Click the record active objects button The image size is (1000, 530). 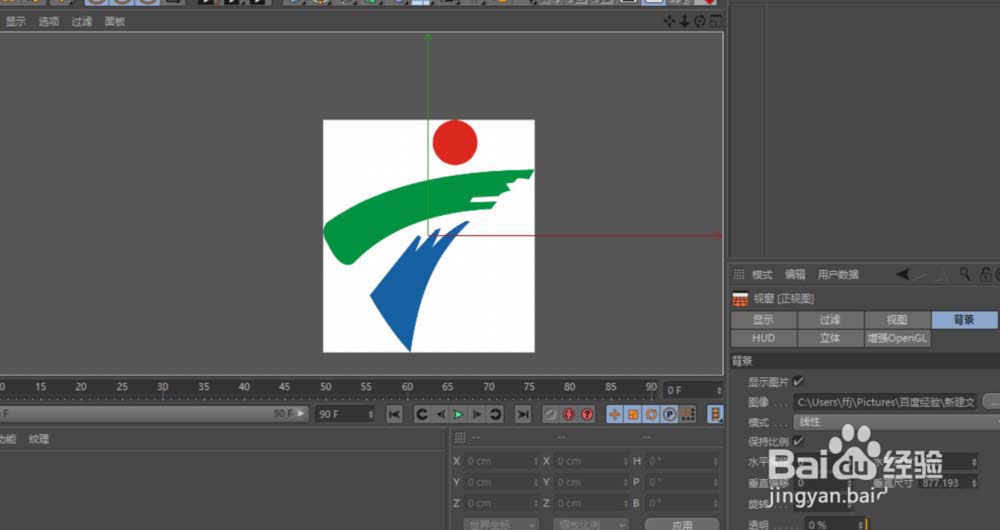tap(550, 414)
